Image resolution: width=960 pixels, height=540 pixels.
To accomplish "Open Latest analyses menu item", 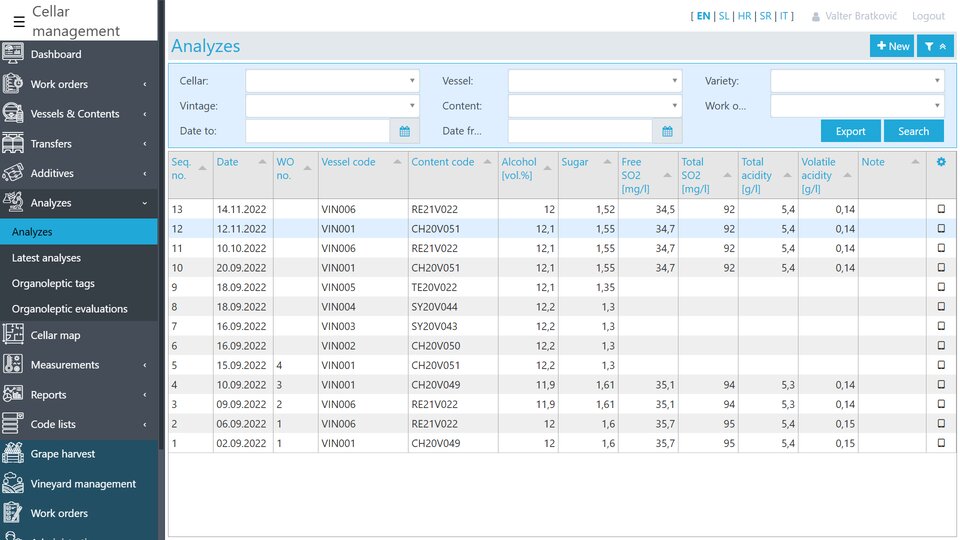I will pos(47,258).
